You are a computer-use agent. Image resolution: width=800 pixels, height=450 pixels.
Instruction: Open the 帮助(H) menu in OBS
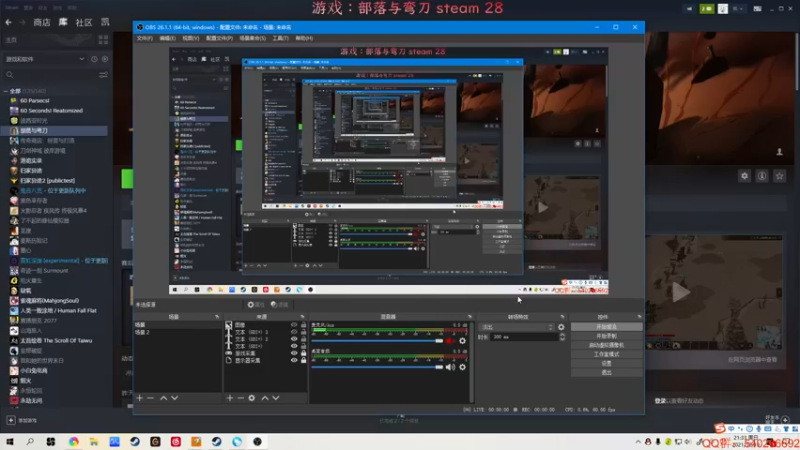click(x=304, y=38)
